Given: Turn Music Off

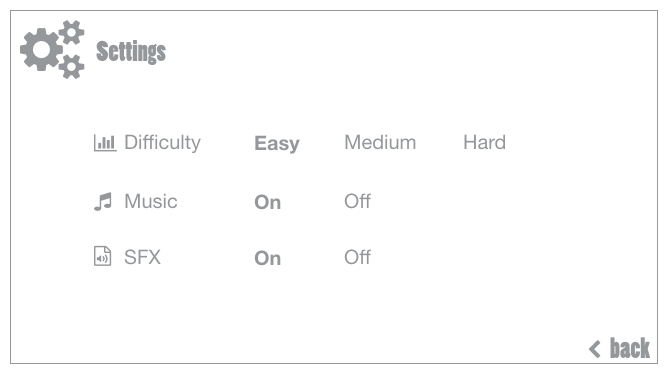Looking at the screenshot, I should tap(357, 201).
